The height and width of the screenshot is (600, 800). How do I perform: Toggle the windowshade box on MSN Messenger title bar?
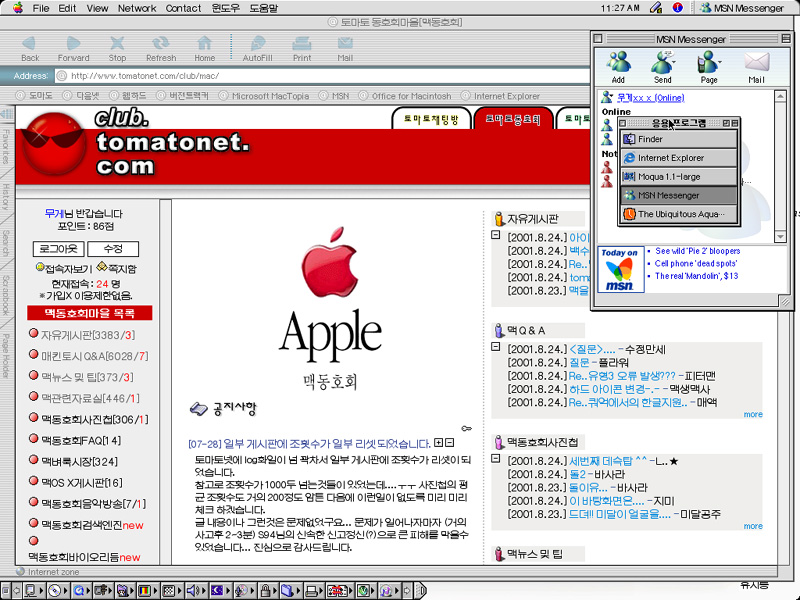787,38
